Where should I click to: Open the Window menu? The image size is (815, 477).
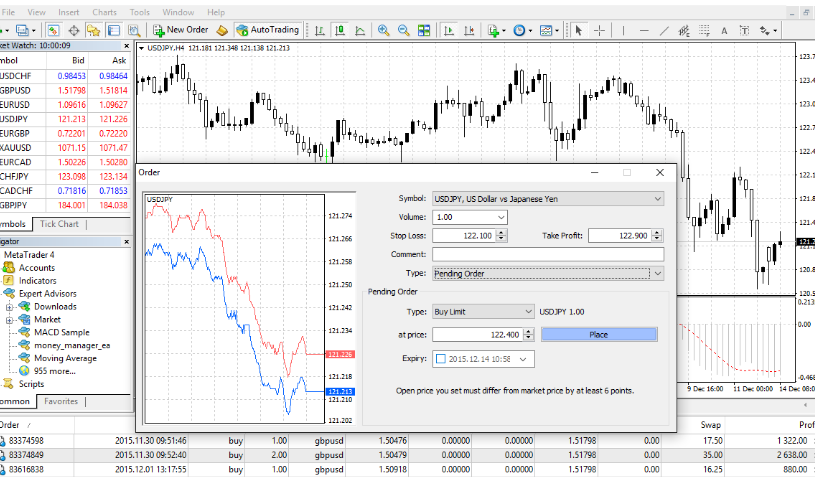coord(178,12)
